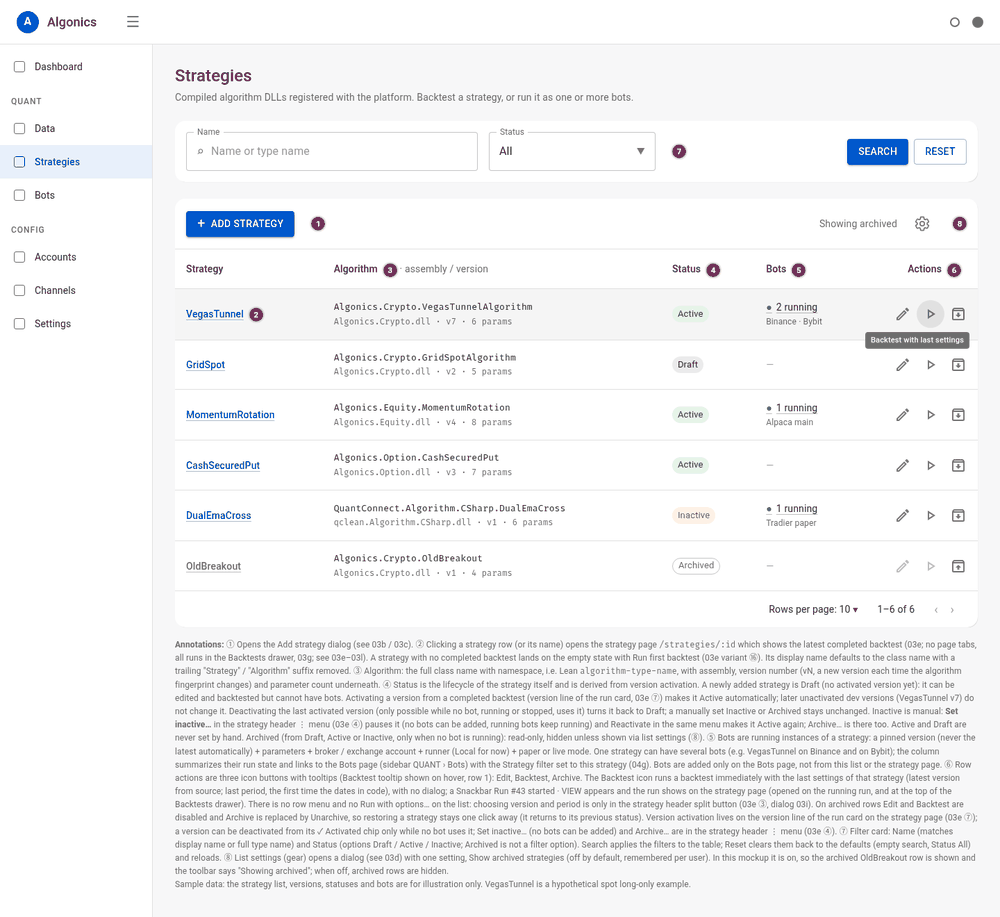1000x917 pixels.
Task: Open list settings via the gear icon
Action: tap(922, 224)
